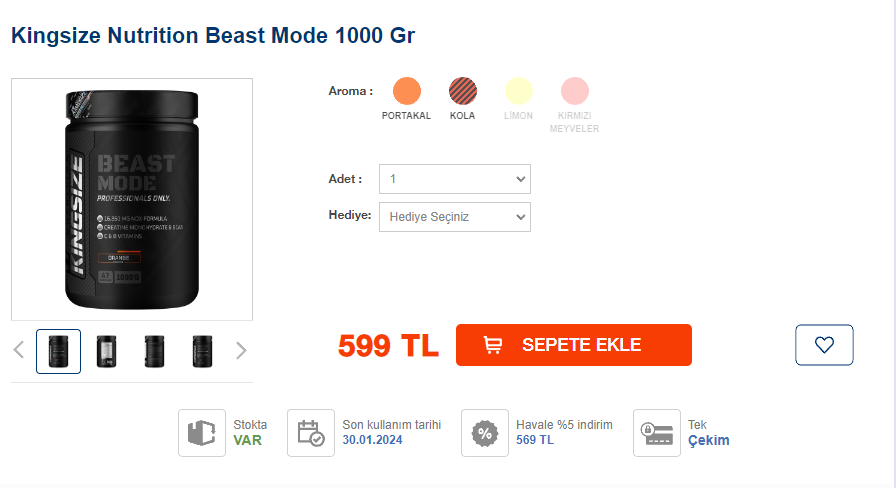896x488 pixels.
Task: Click the heart wishlist icon button
Action: [824, 345]
